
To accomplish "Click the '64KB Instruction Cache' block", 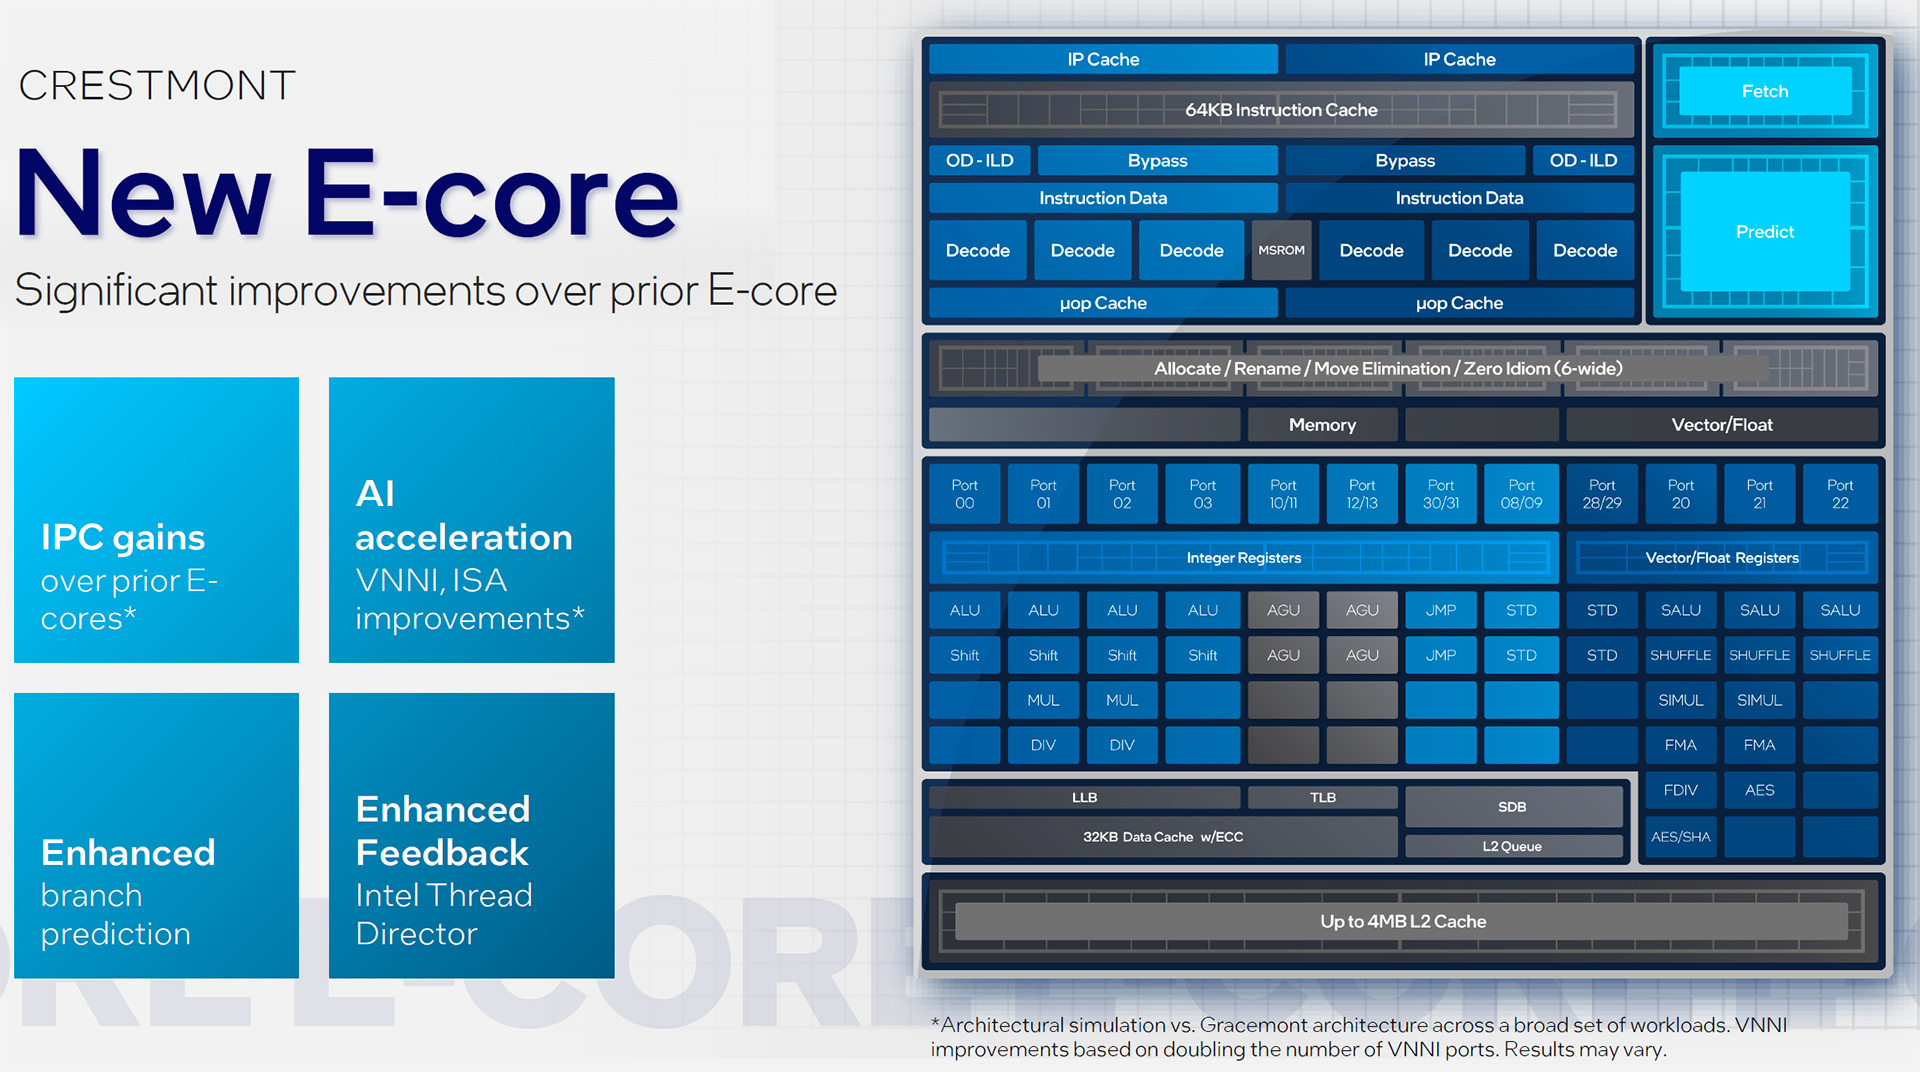I will click(1281, 110).
